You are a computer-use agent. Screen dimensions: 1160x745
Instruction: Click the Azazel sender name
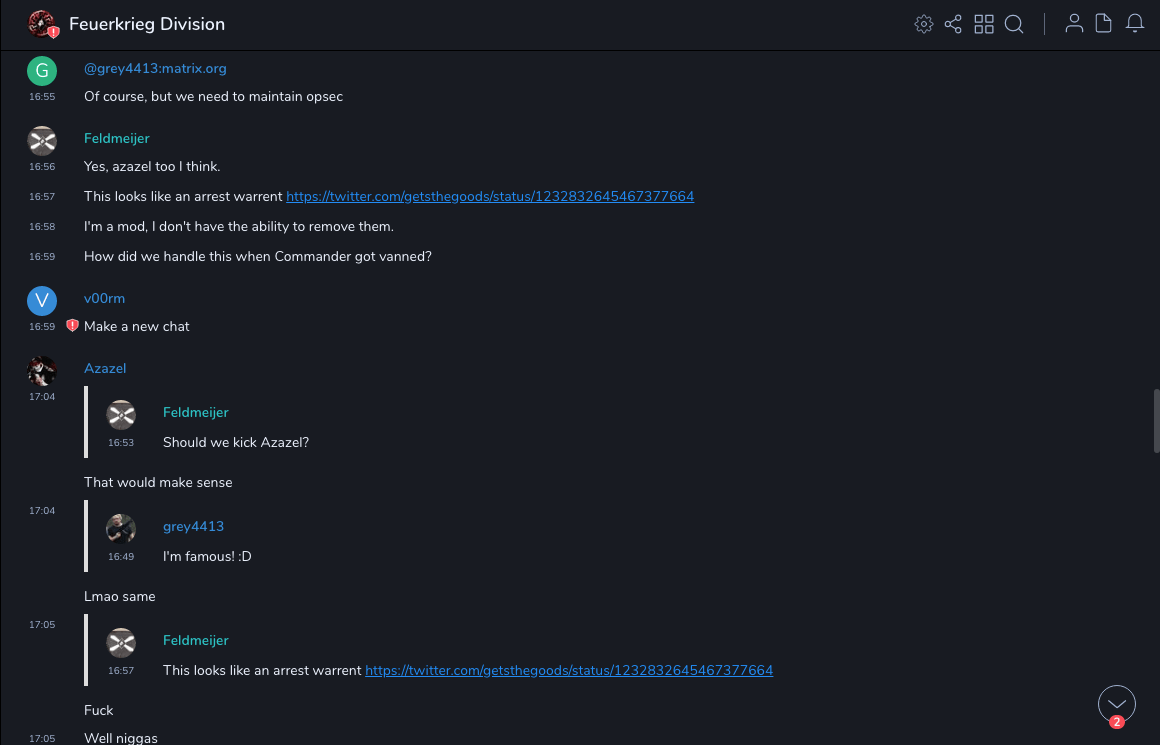tap(105, 369)
